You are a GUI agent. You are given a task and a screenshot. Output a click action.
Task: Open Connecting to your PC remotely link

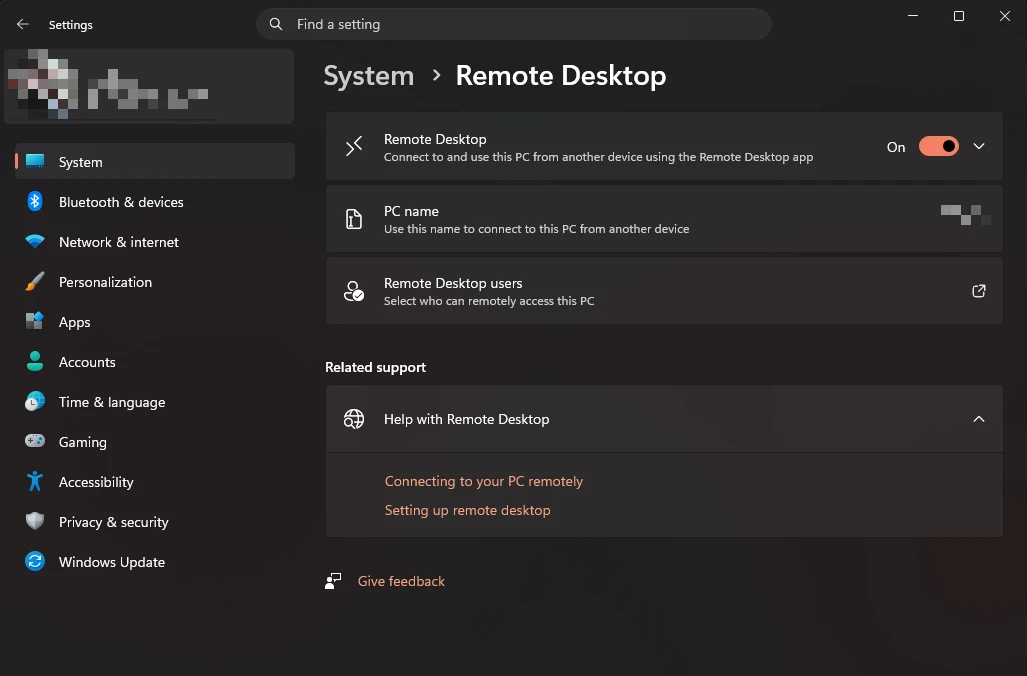pyautogui.click(x=483, y=481)
